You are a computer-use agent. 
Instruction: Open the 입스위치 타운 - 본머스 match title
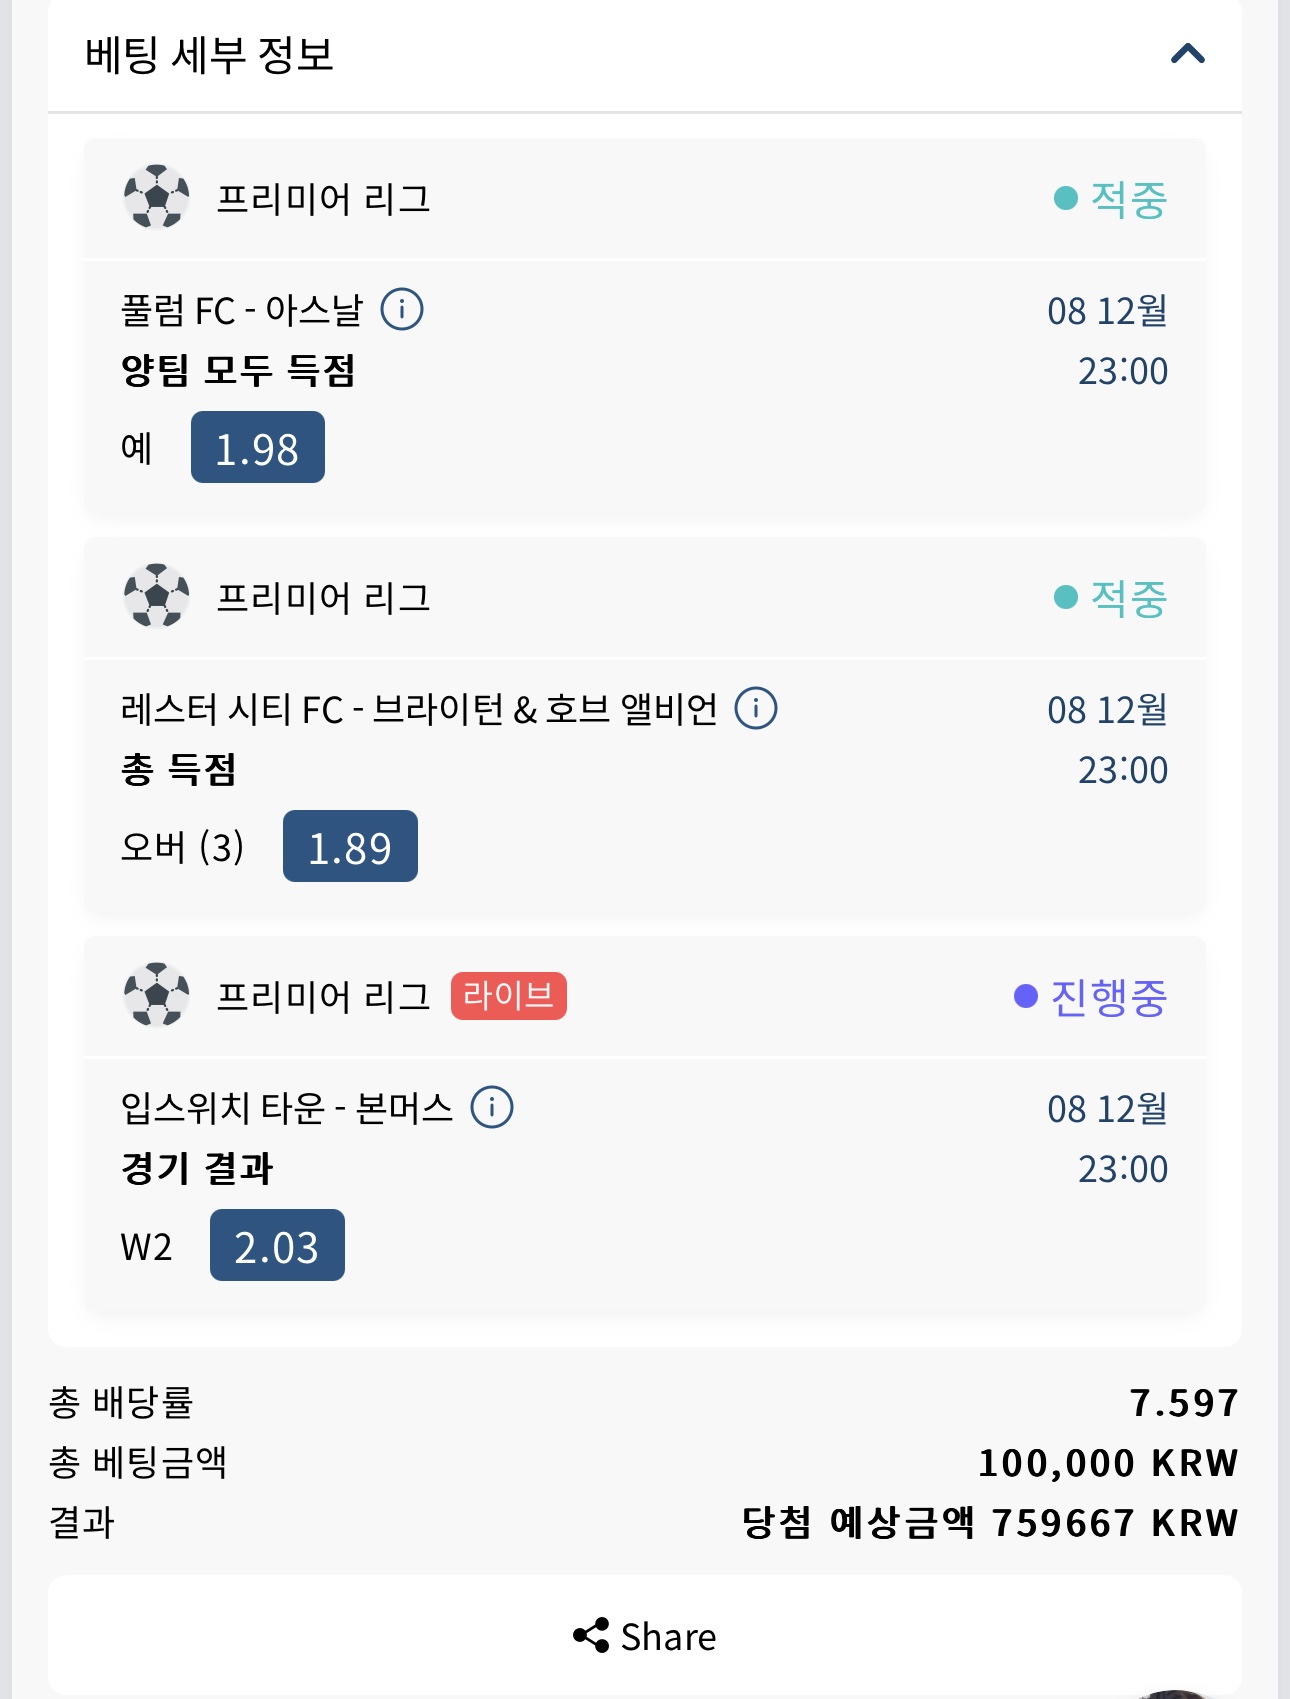click(286, 1108)
